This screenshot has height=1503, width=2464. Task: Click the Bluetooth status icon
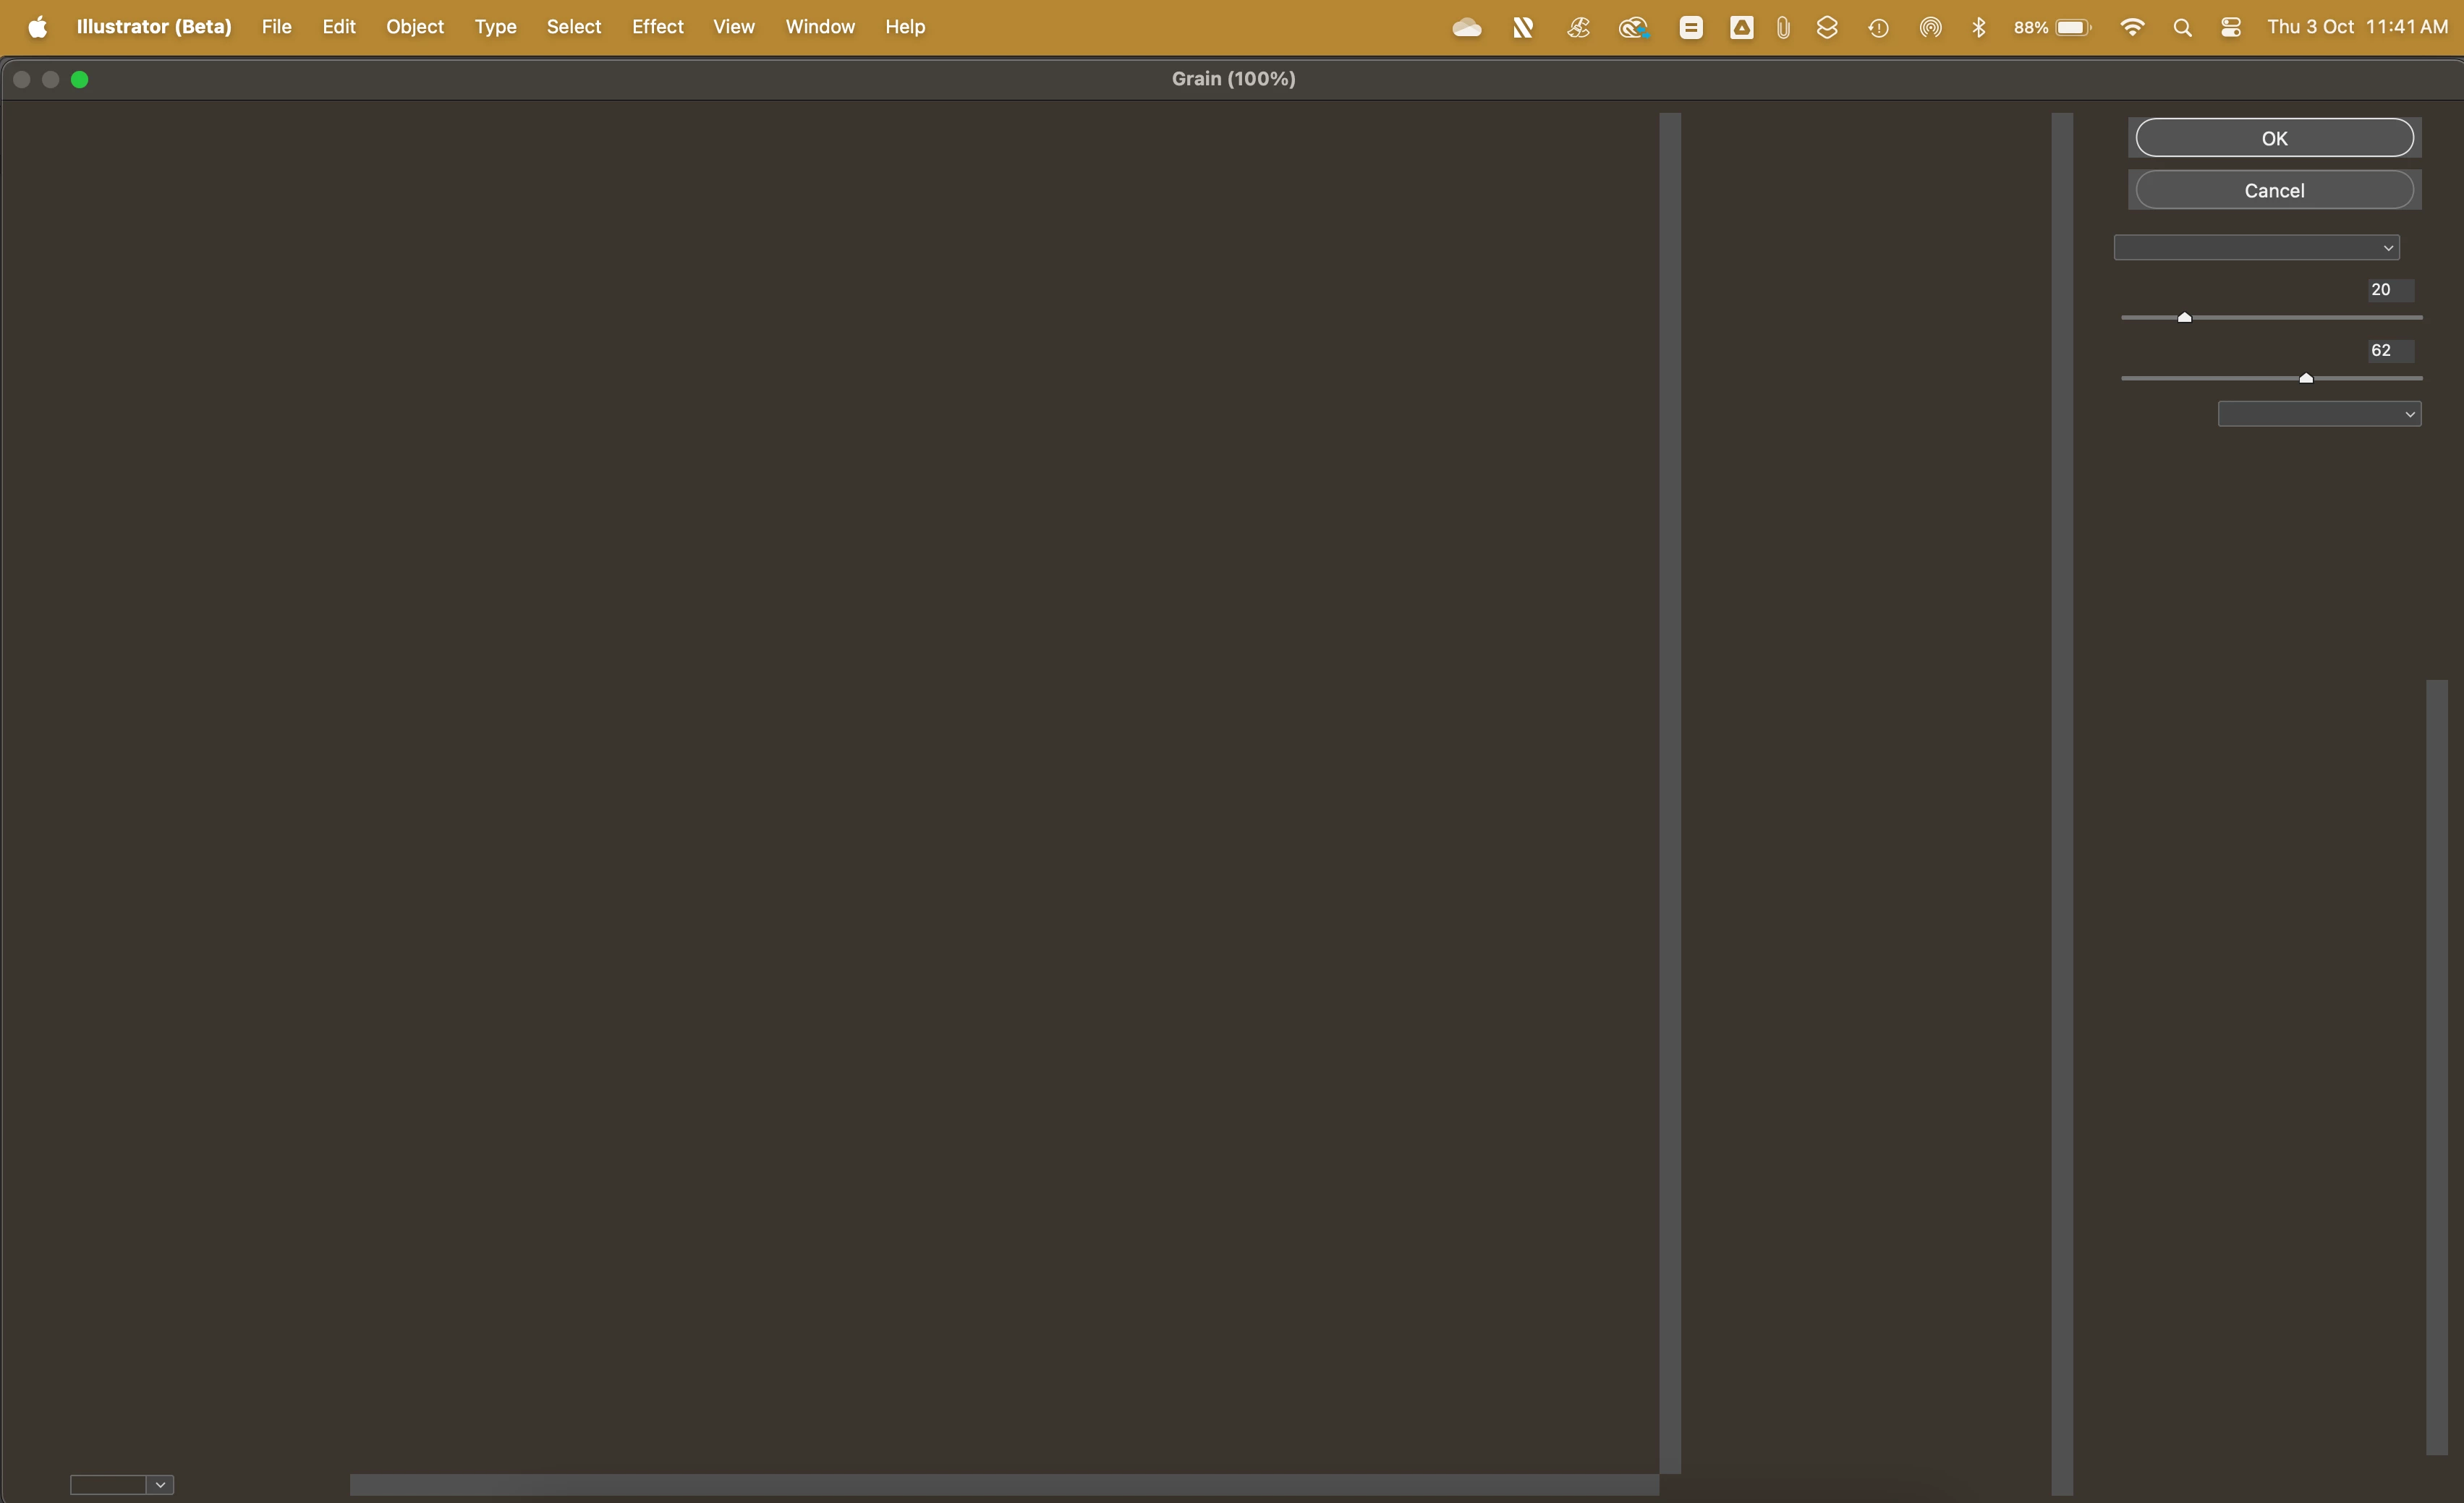(x=1978, y=27)
